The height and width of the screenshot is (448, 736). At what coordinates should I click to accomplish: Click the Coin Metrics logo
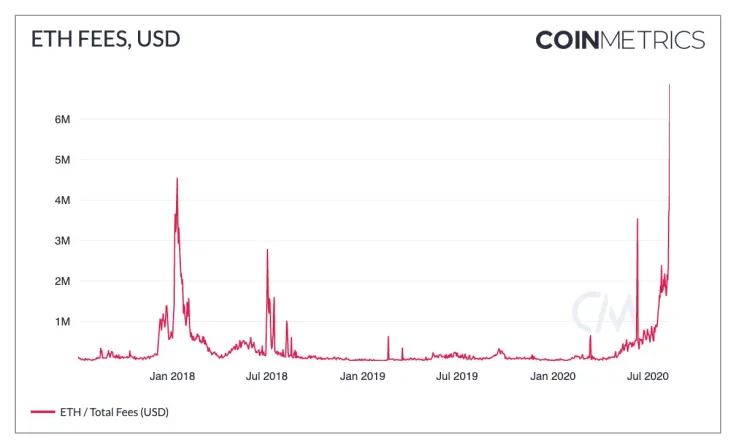coord(620,40)
